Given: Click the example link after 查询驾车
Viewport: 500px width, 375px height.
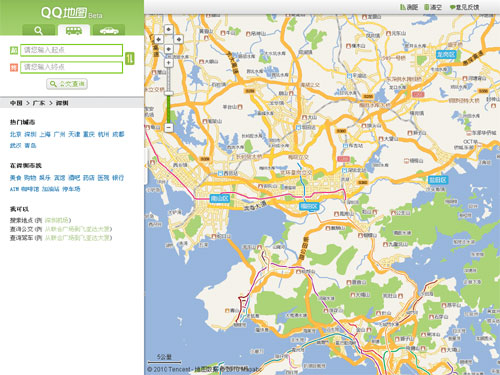Looking at the screenshot, I should tap(77, 238).
